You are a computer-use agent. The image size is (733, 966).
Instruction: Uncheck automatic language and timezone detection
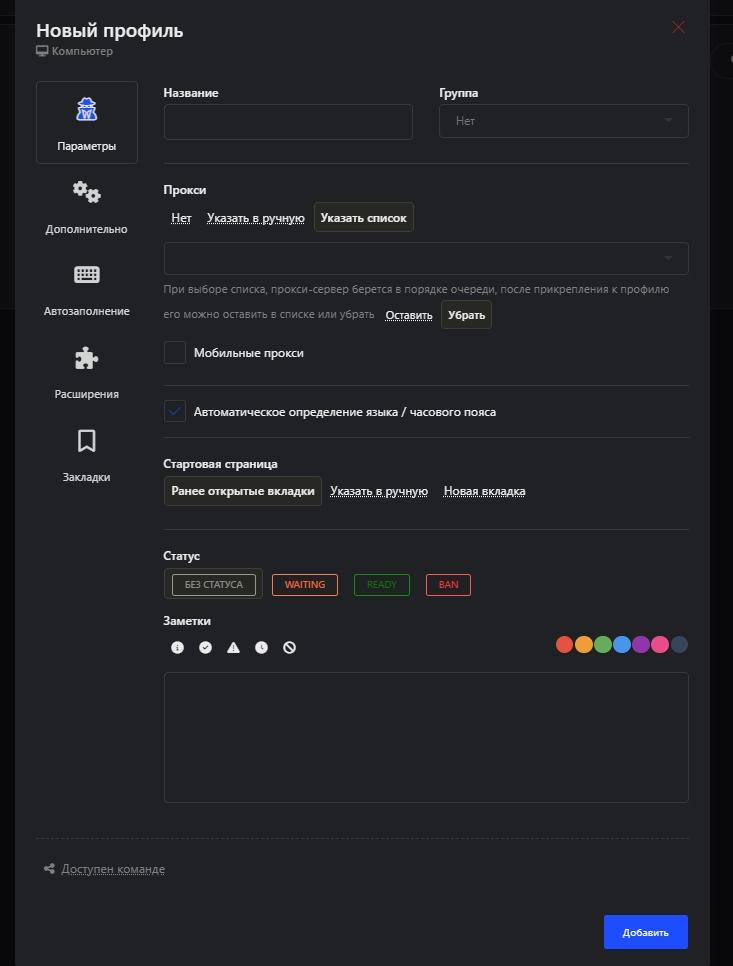pyautogui.click(x=175, y=412)
